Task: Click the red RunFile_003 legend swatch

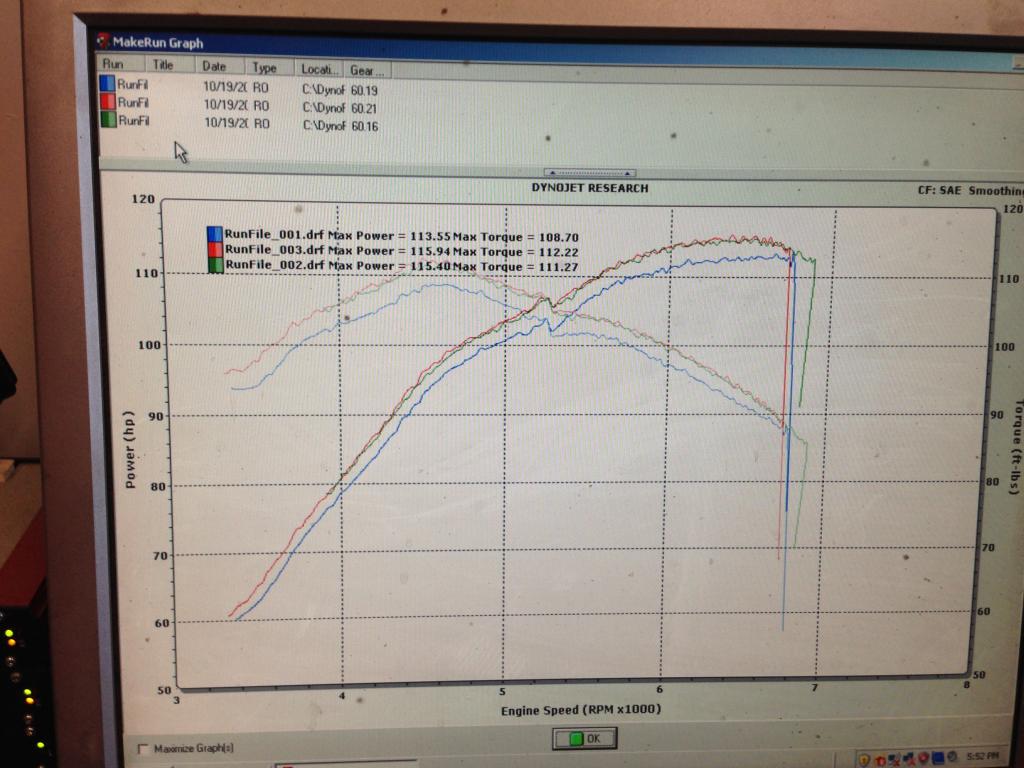Action: coord(213,249)
